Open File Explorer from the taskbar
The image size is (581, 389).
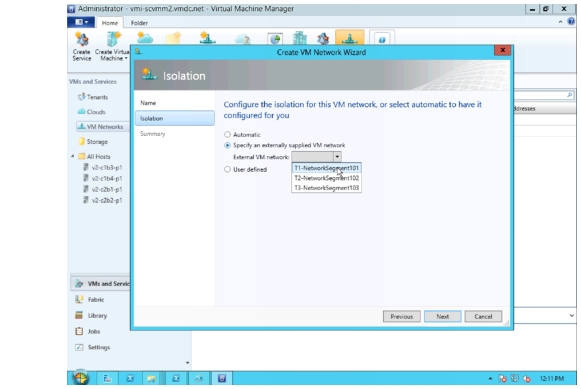(x=152, y=378)
